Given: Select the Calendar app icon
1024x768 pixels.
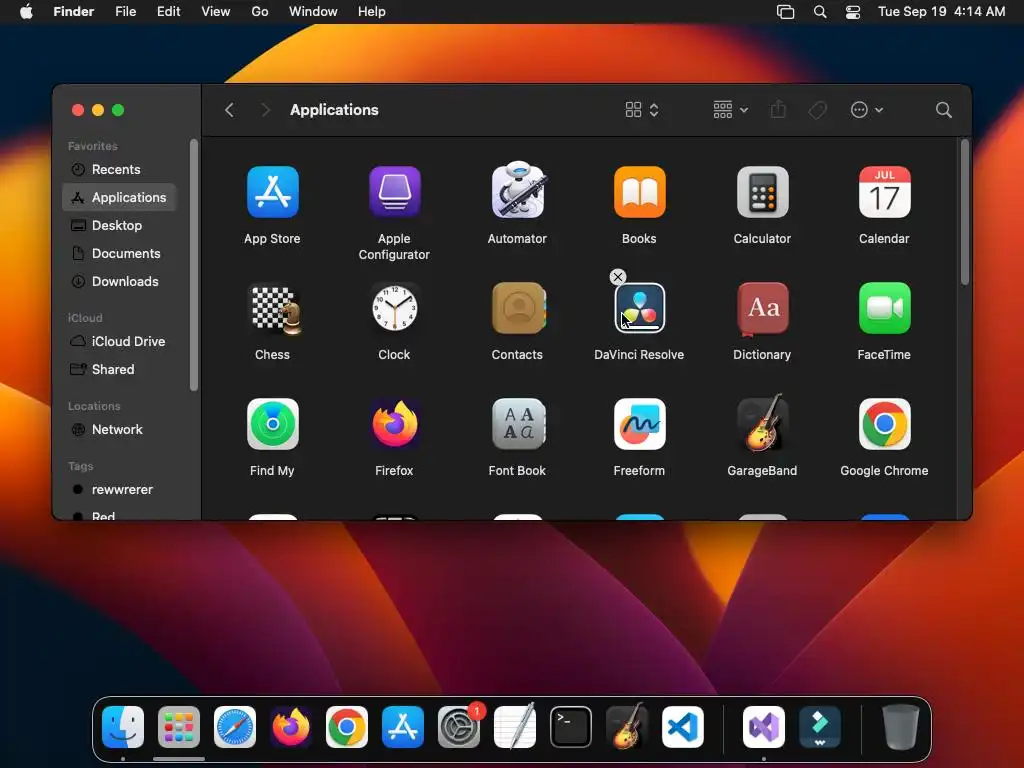Looking at the screenshot, I should (x=884, y=192).
